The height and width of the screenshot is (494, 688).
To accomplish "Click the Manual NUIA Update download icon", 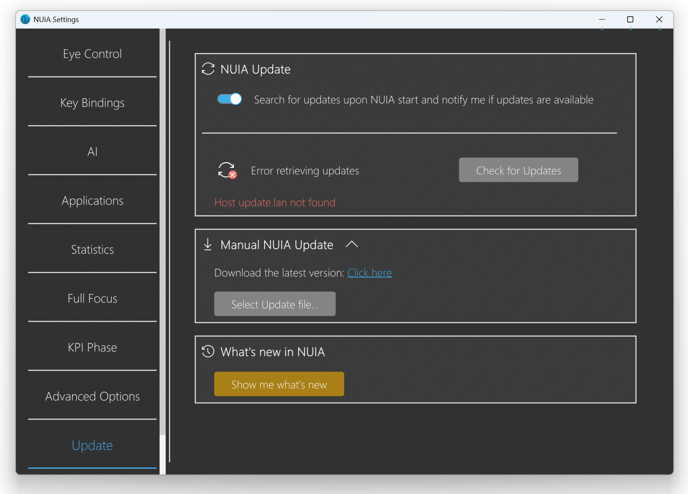I will click(208, 244).
